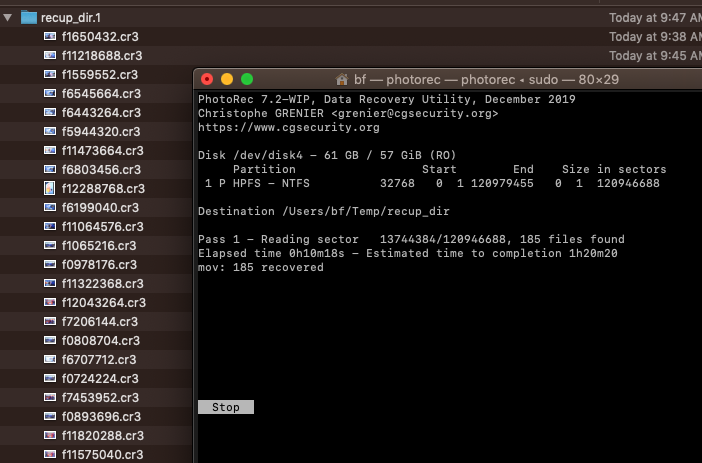This screenshot has width=702, height=463.
Task: Select file name f7206144.cr3
Action: (100, 322)
